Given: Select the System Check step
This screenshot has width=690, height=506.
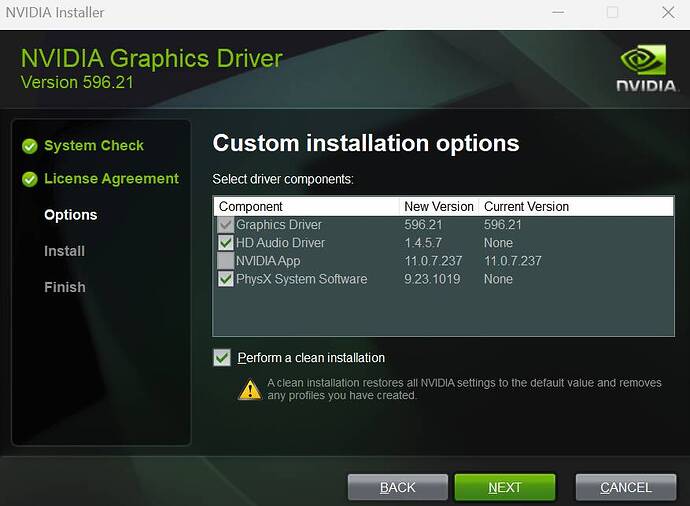Looking at the screenshot, I should point(94,146).
